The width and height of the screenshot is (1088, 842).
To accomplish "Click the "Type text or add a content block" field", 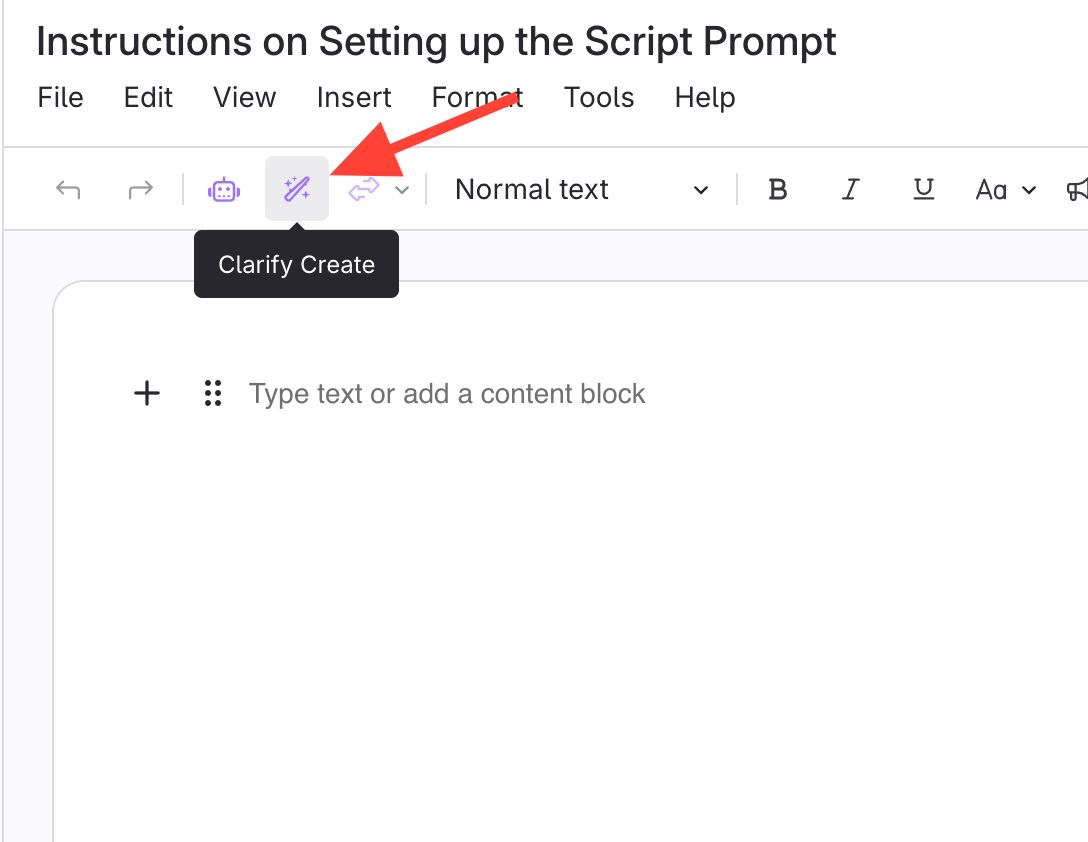I will [447, 394].
